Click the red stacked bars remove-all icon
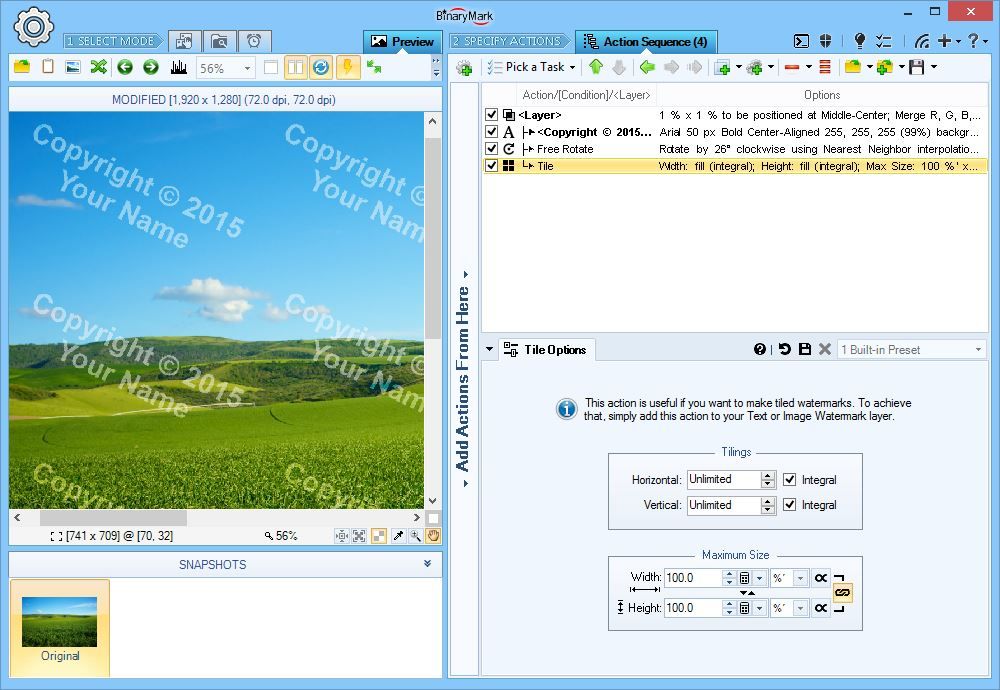This screenshot has height=690, width=1000. (825, 67)
